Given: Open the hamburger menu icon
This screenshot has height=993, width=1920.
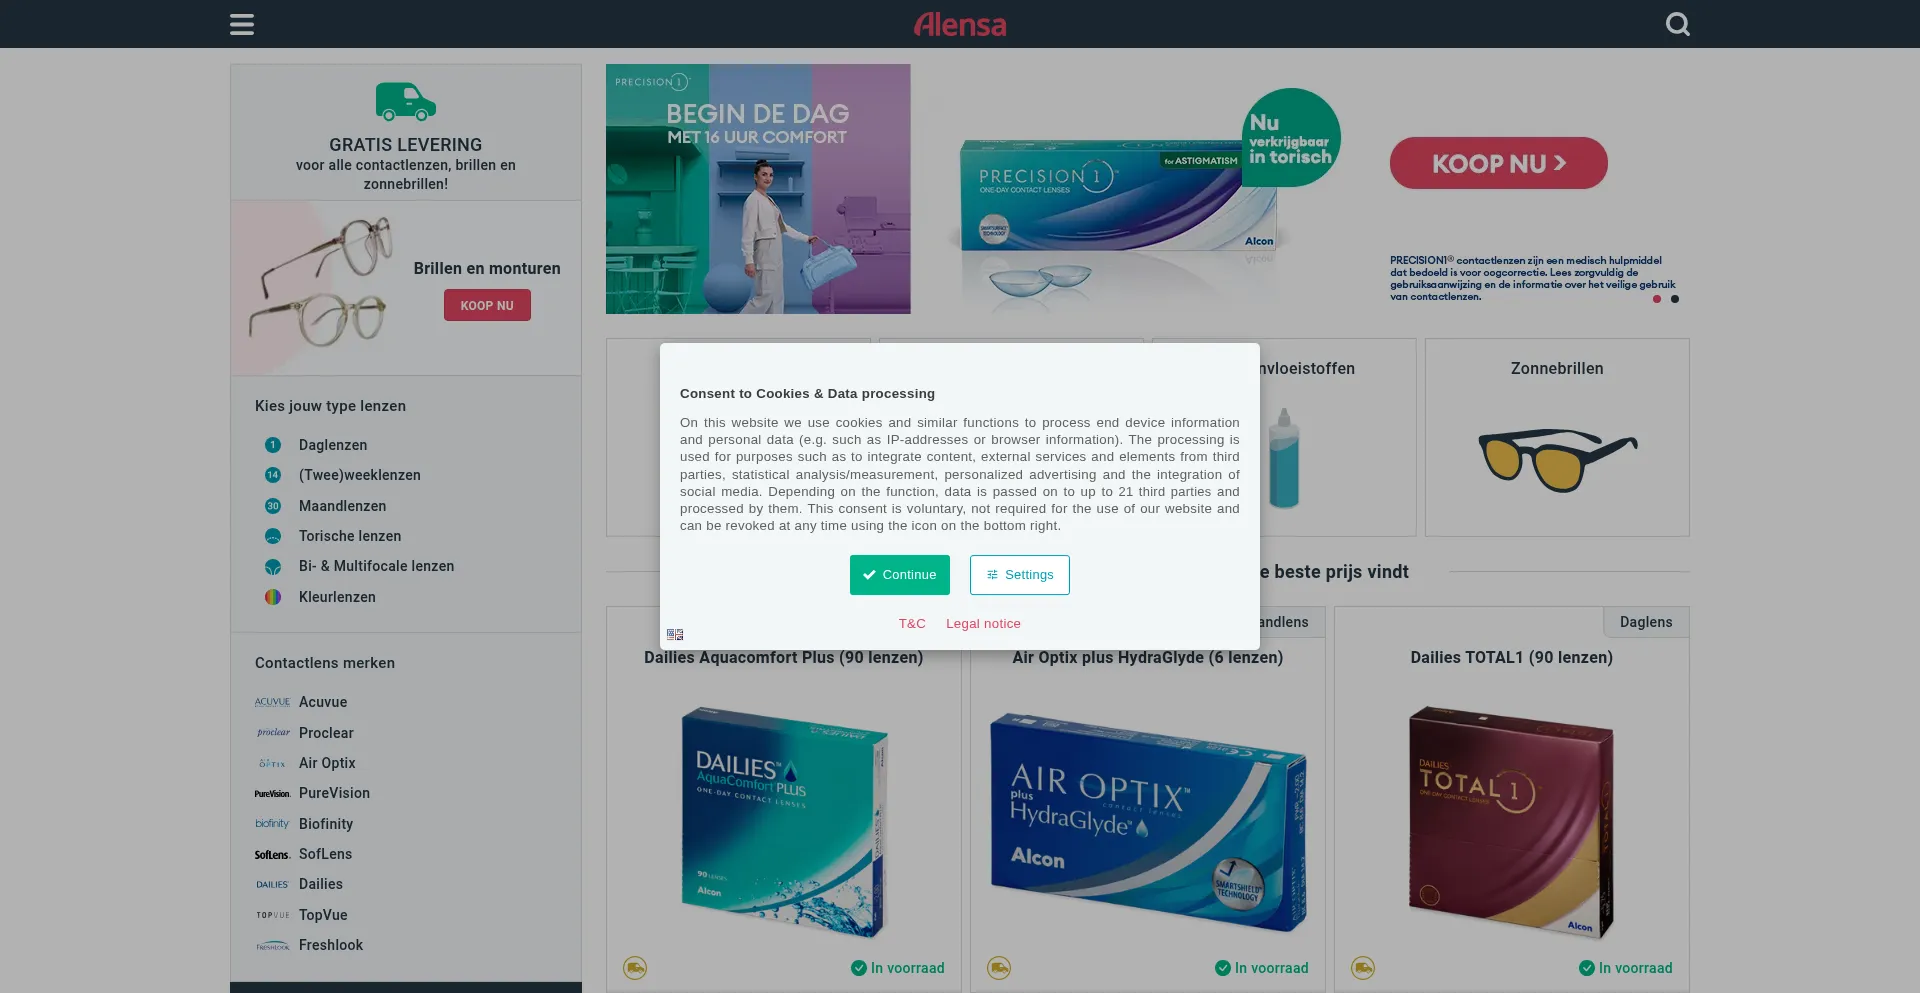Looking at the screenshot, I should tap(242, 24).
